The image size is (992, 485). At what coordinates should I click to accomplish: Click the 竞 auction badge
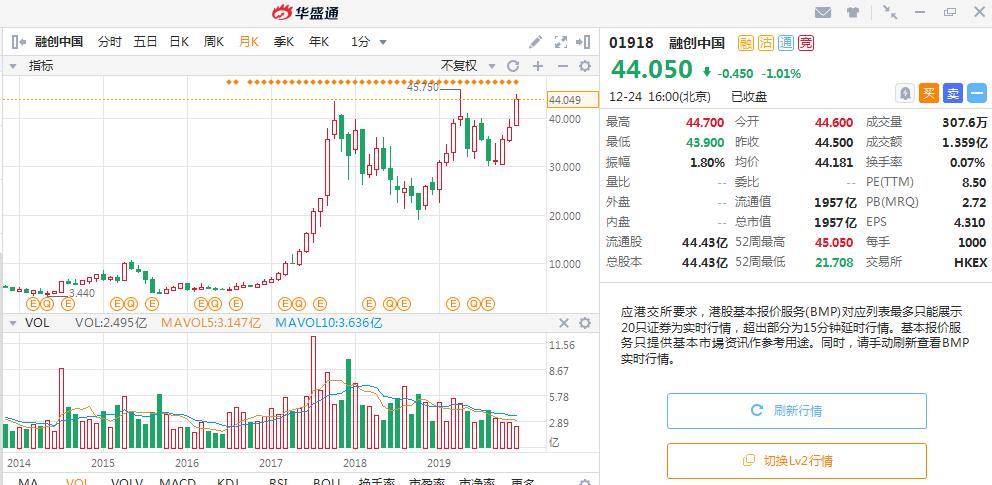pyautogui.click(x=806, y=43)
